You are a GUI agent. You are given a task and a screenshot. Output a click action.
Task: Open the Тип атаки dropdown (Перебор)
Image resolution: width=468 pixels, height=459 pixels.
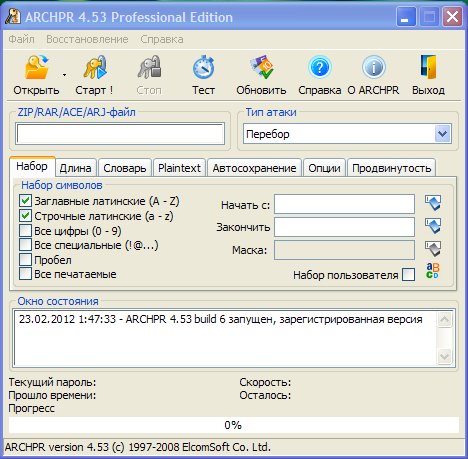tap(347, 134)
